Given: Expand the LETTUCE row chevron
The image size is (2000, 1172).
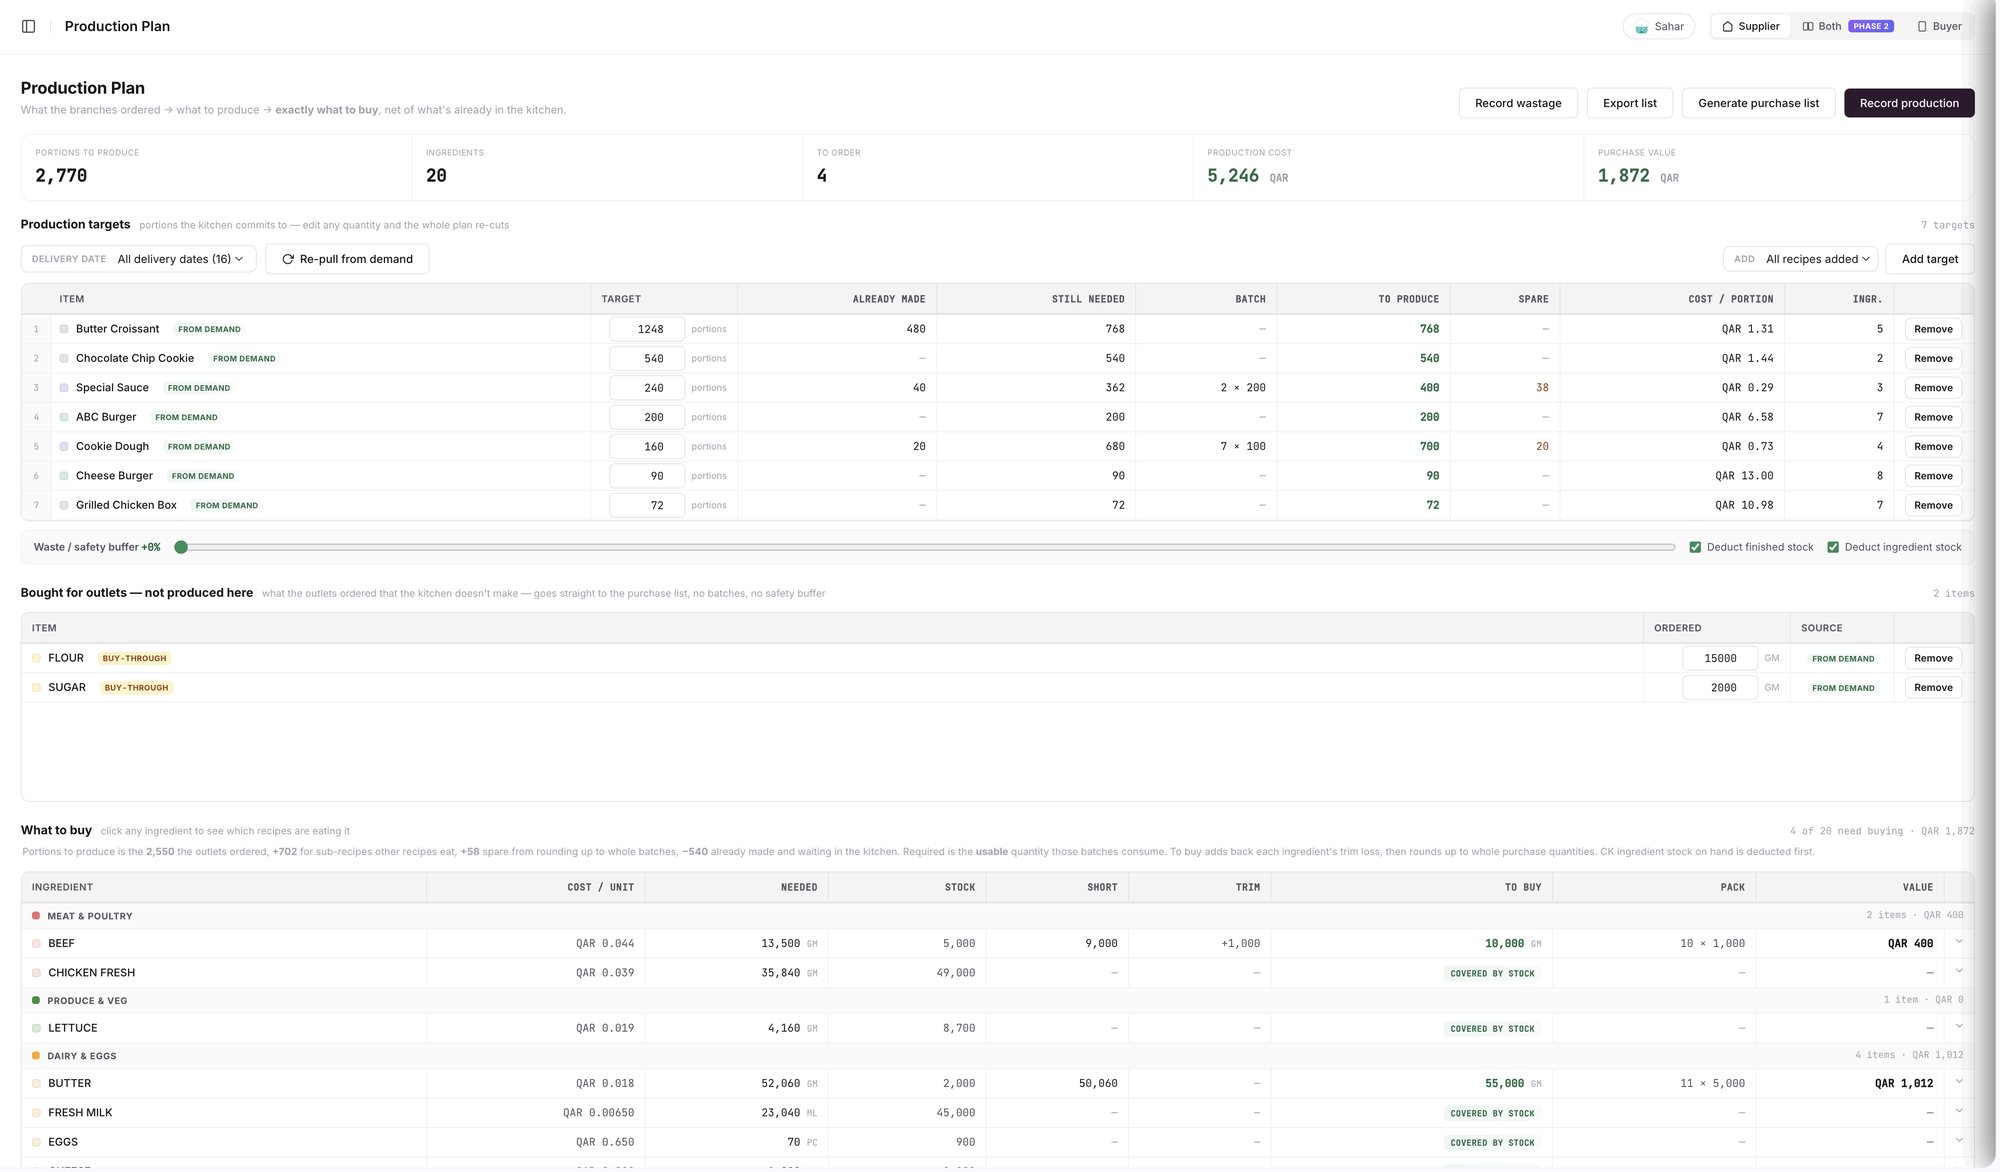Looking at the screenshot, I should coord(1959,1027).
